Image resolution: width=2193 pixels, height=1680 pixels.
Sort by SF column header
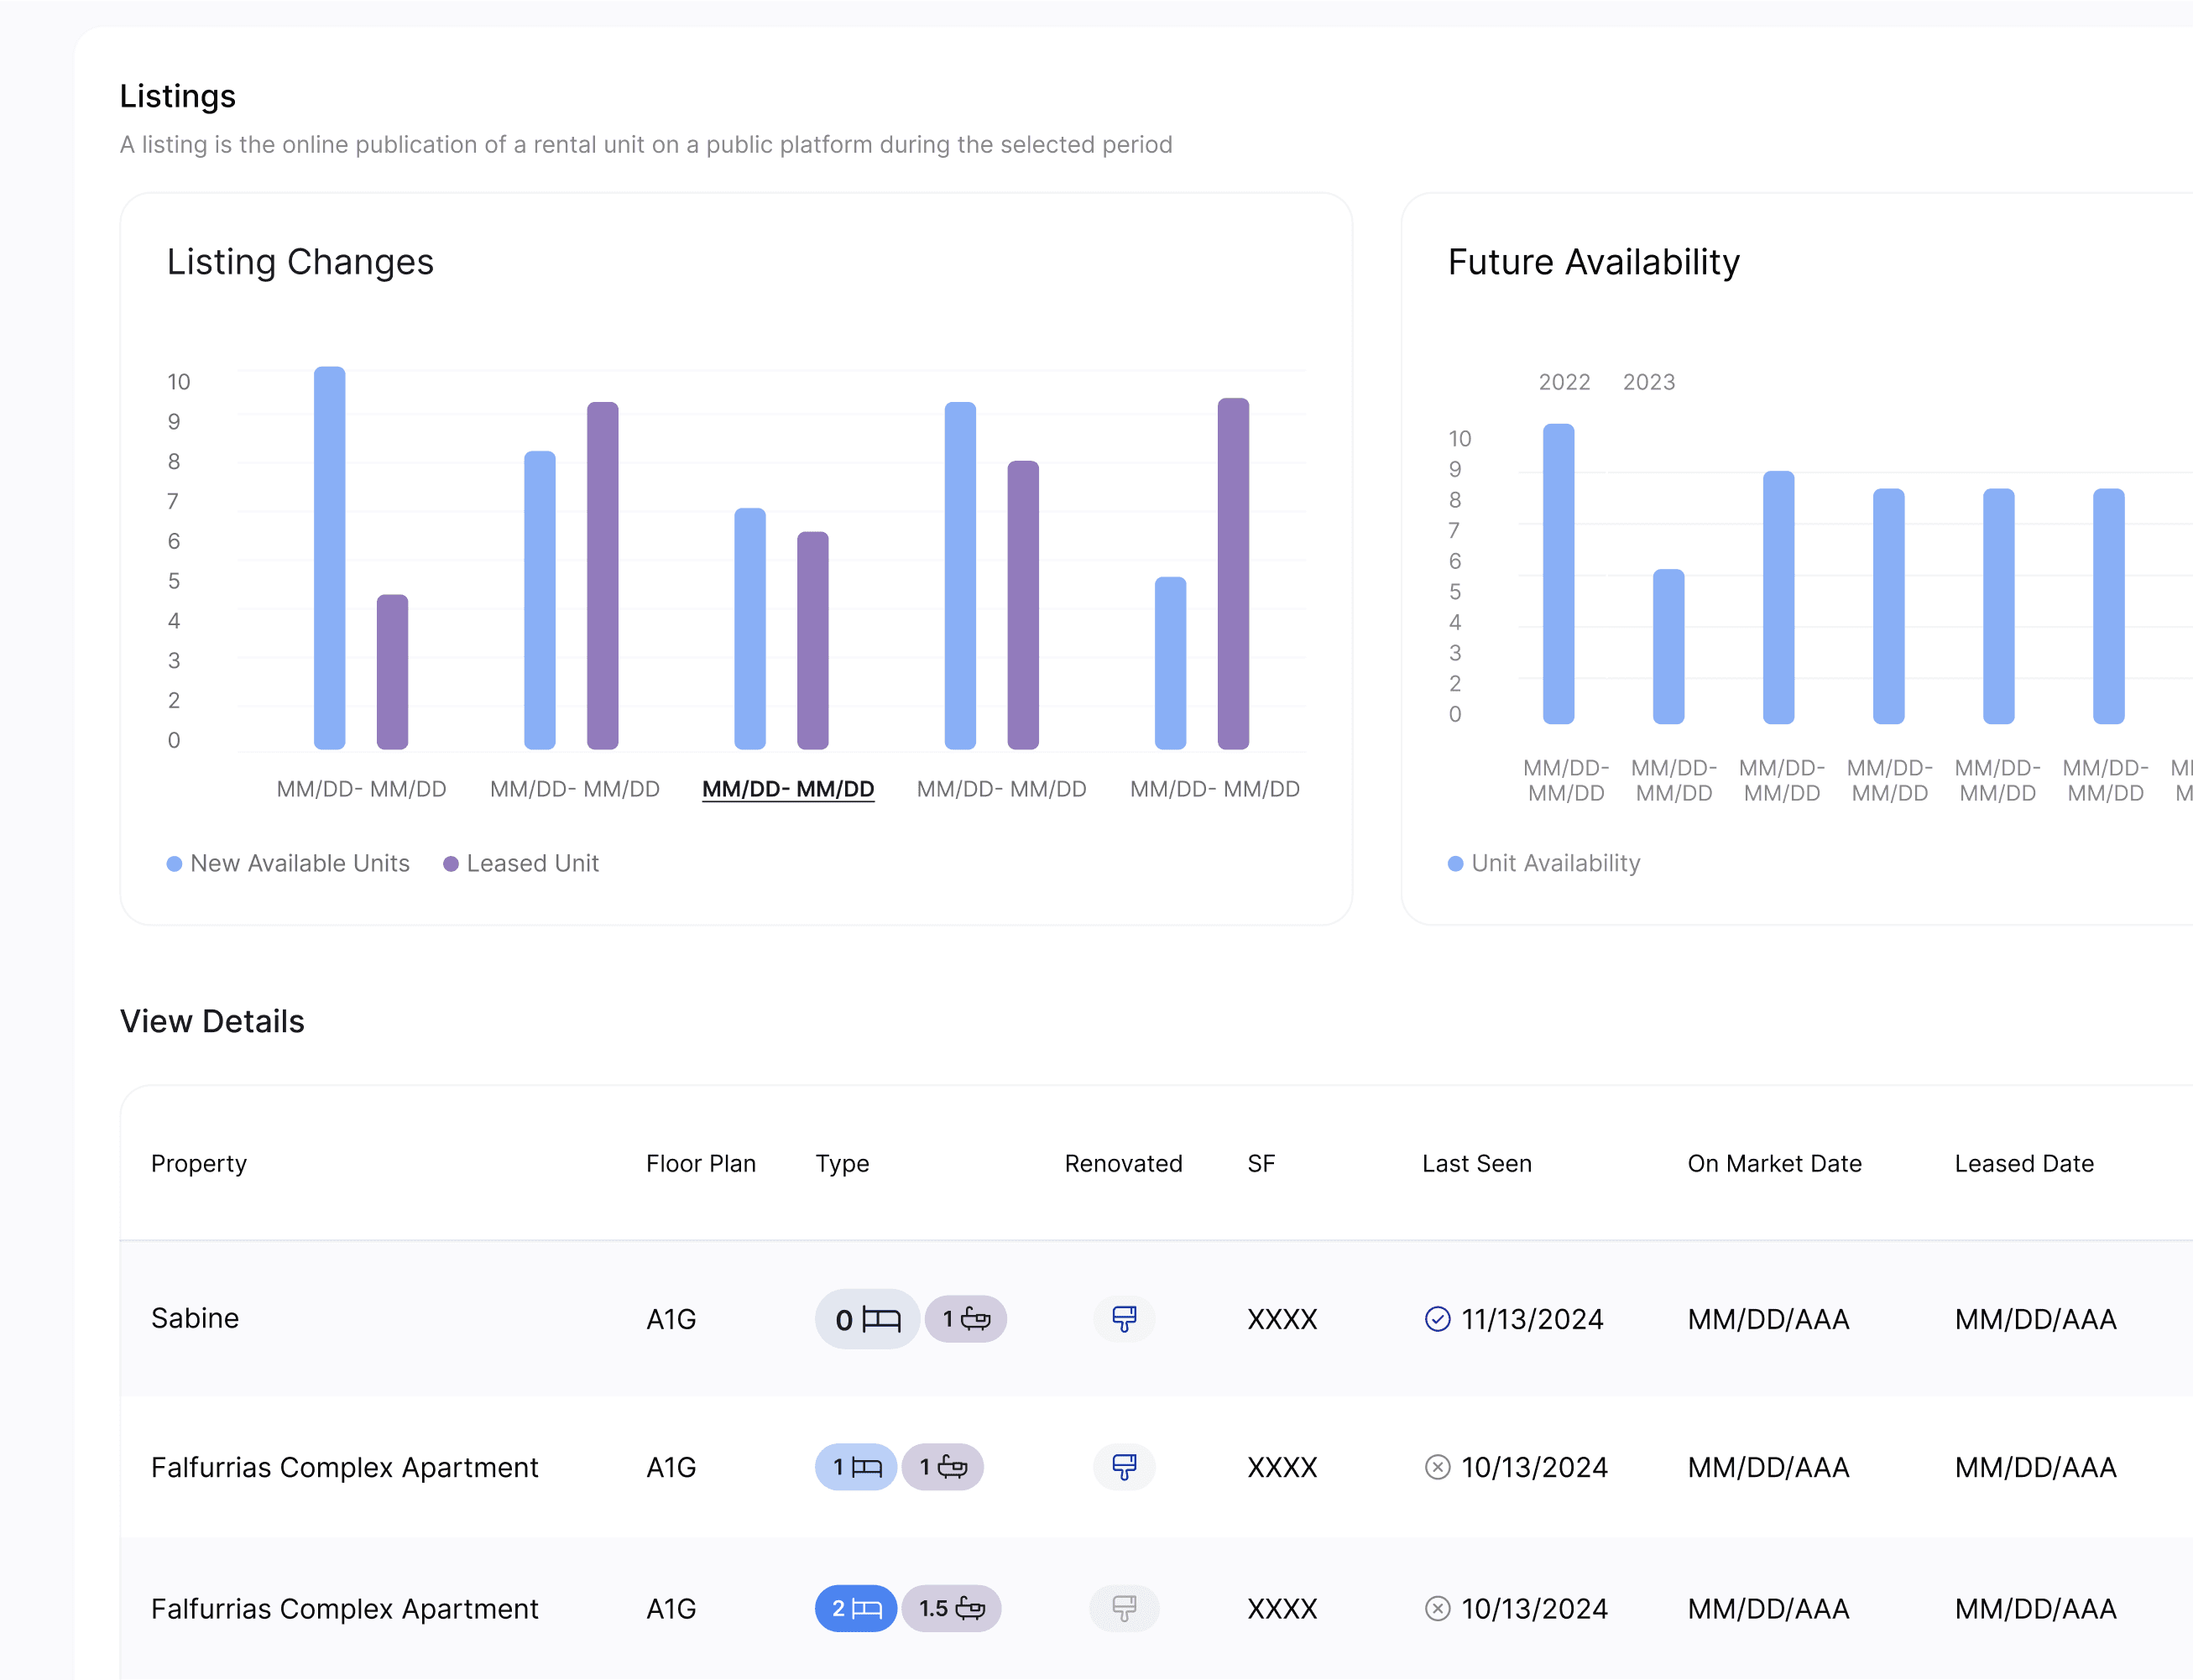pos(1261,1163)
